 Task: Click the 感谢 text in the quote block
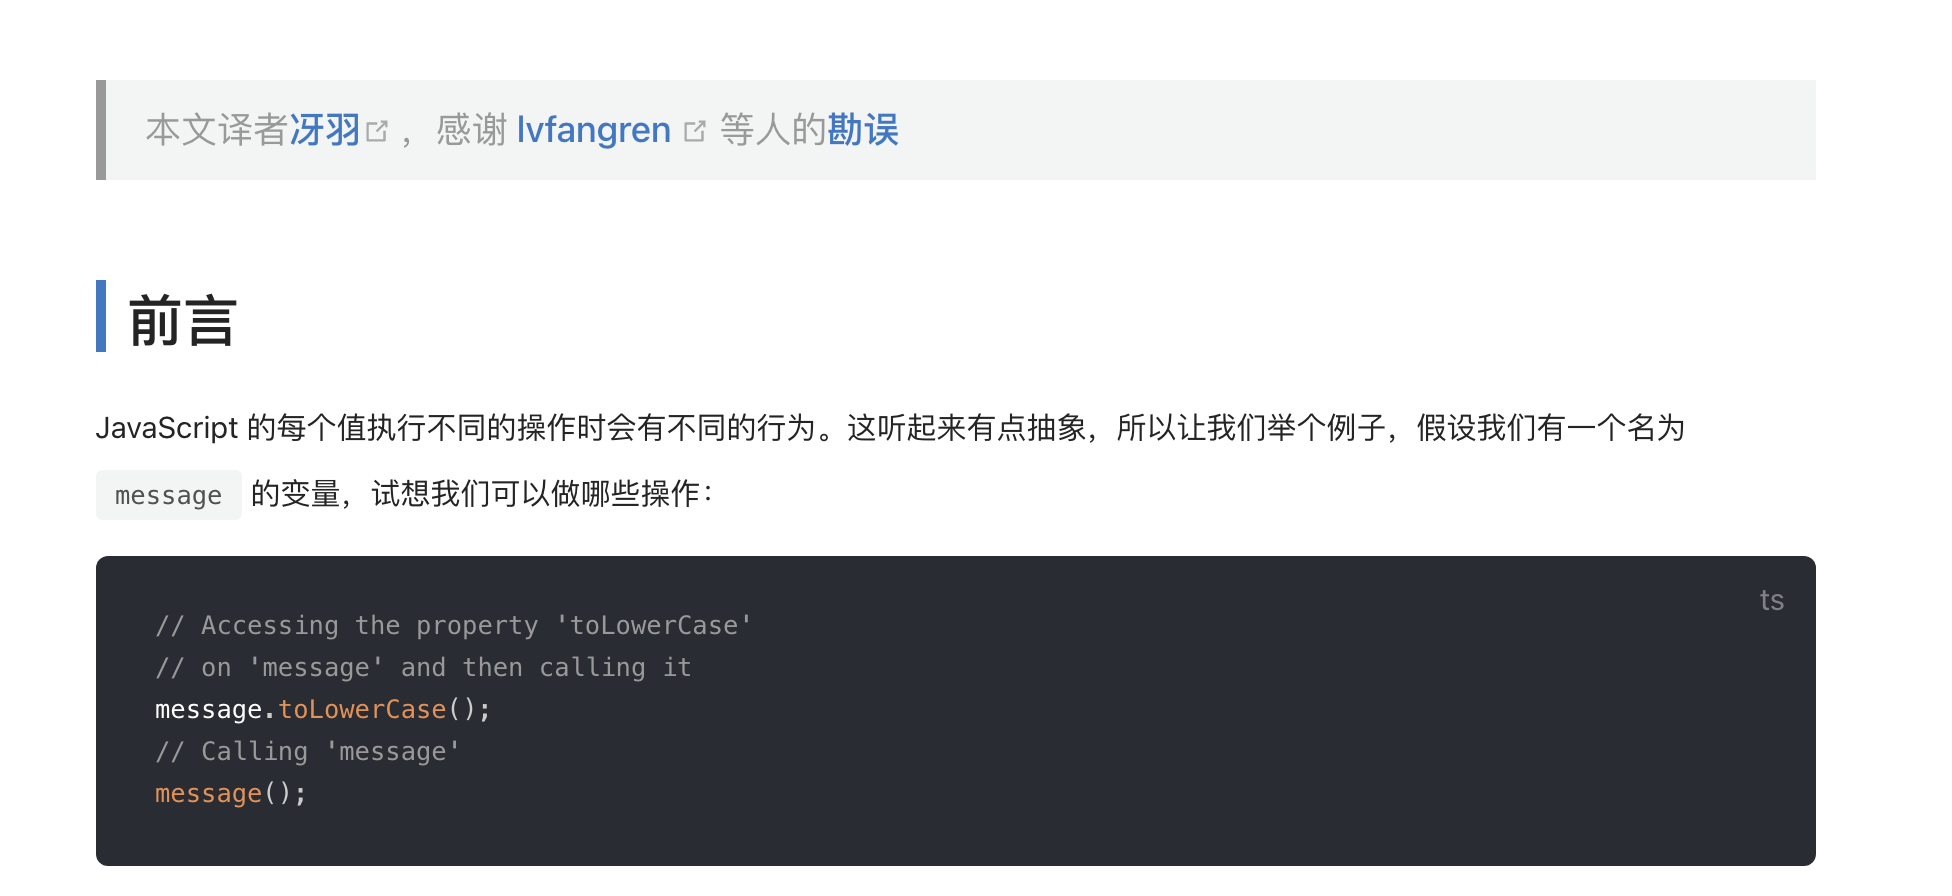[x=472, y=130]
